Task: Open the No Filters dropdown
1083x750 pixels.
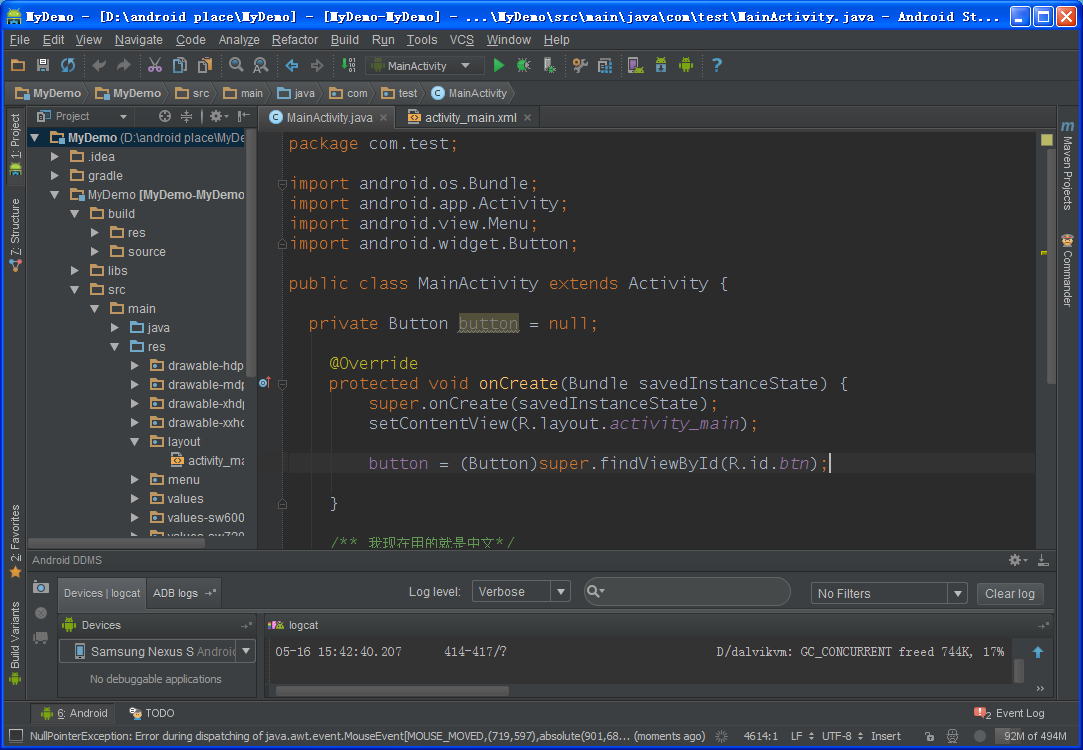Action: (x=888, y=593)
